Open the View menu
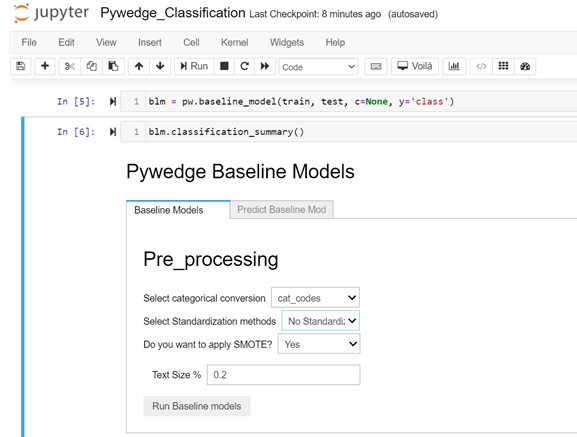This screenshot has height=437, width=577. [106, 43]
